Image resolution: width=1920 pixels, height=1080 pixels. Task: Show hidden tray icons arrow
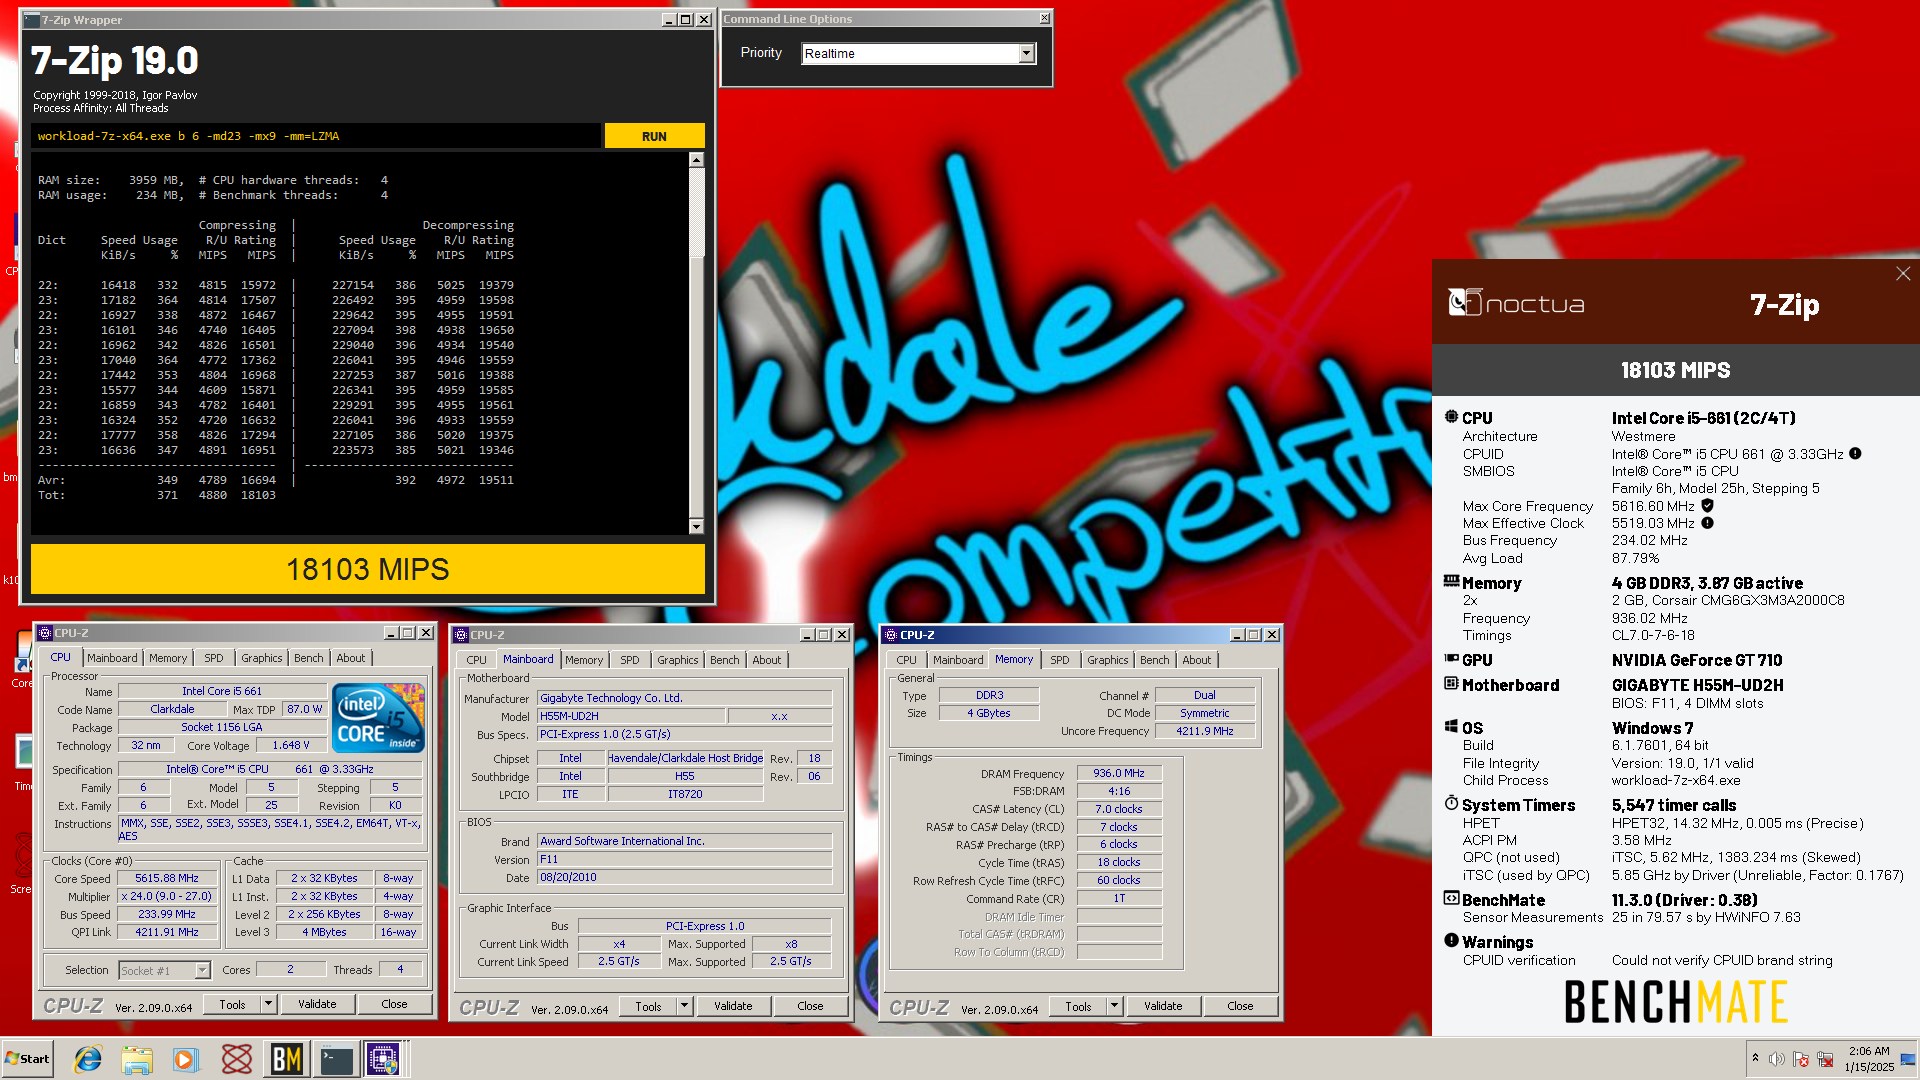pyautogui.click(x=1755, y=1058)
